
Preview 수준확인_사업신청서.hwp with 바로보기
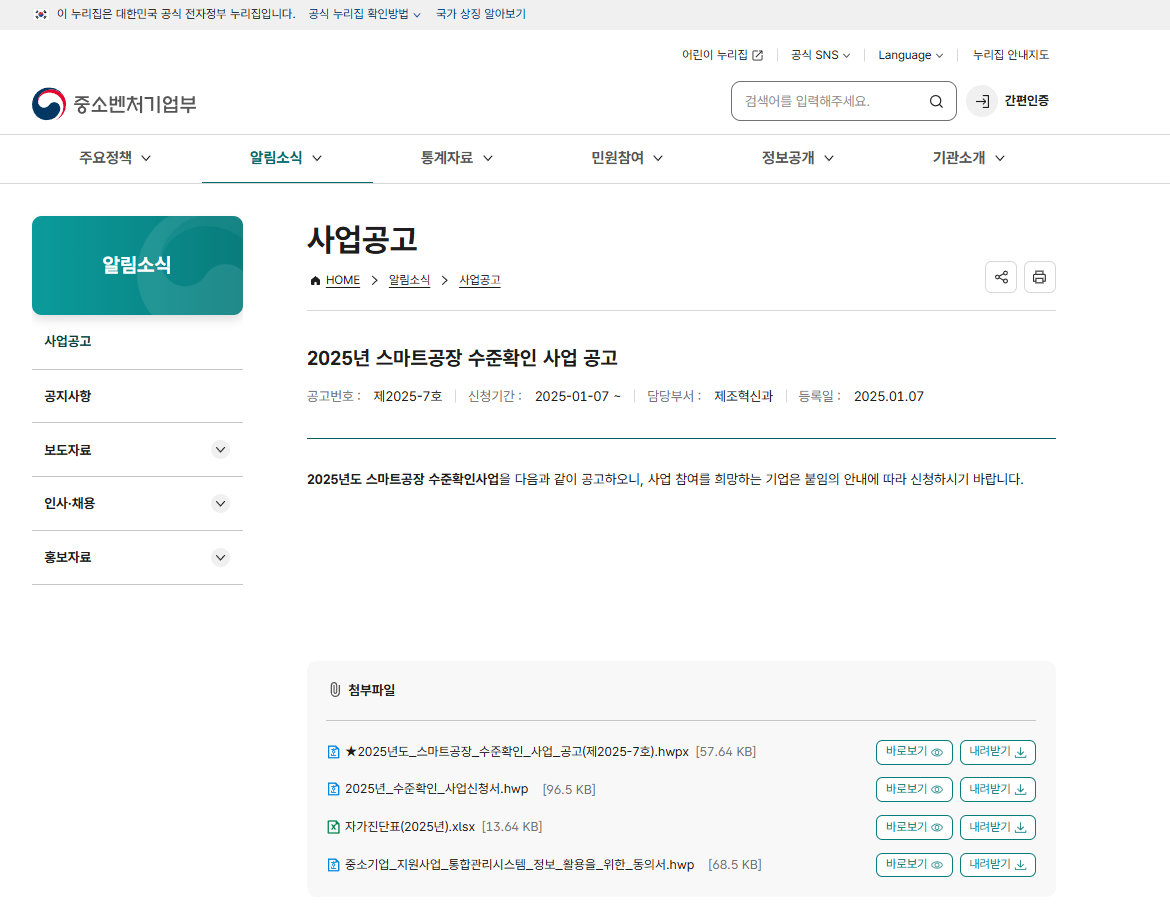coord(914,789)
